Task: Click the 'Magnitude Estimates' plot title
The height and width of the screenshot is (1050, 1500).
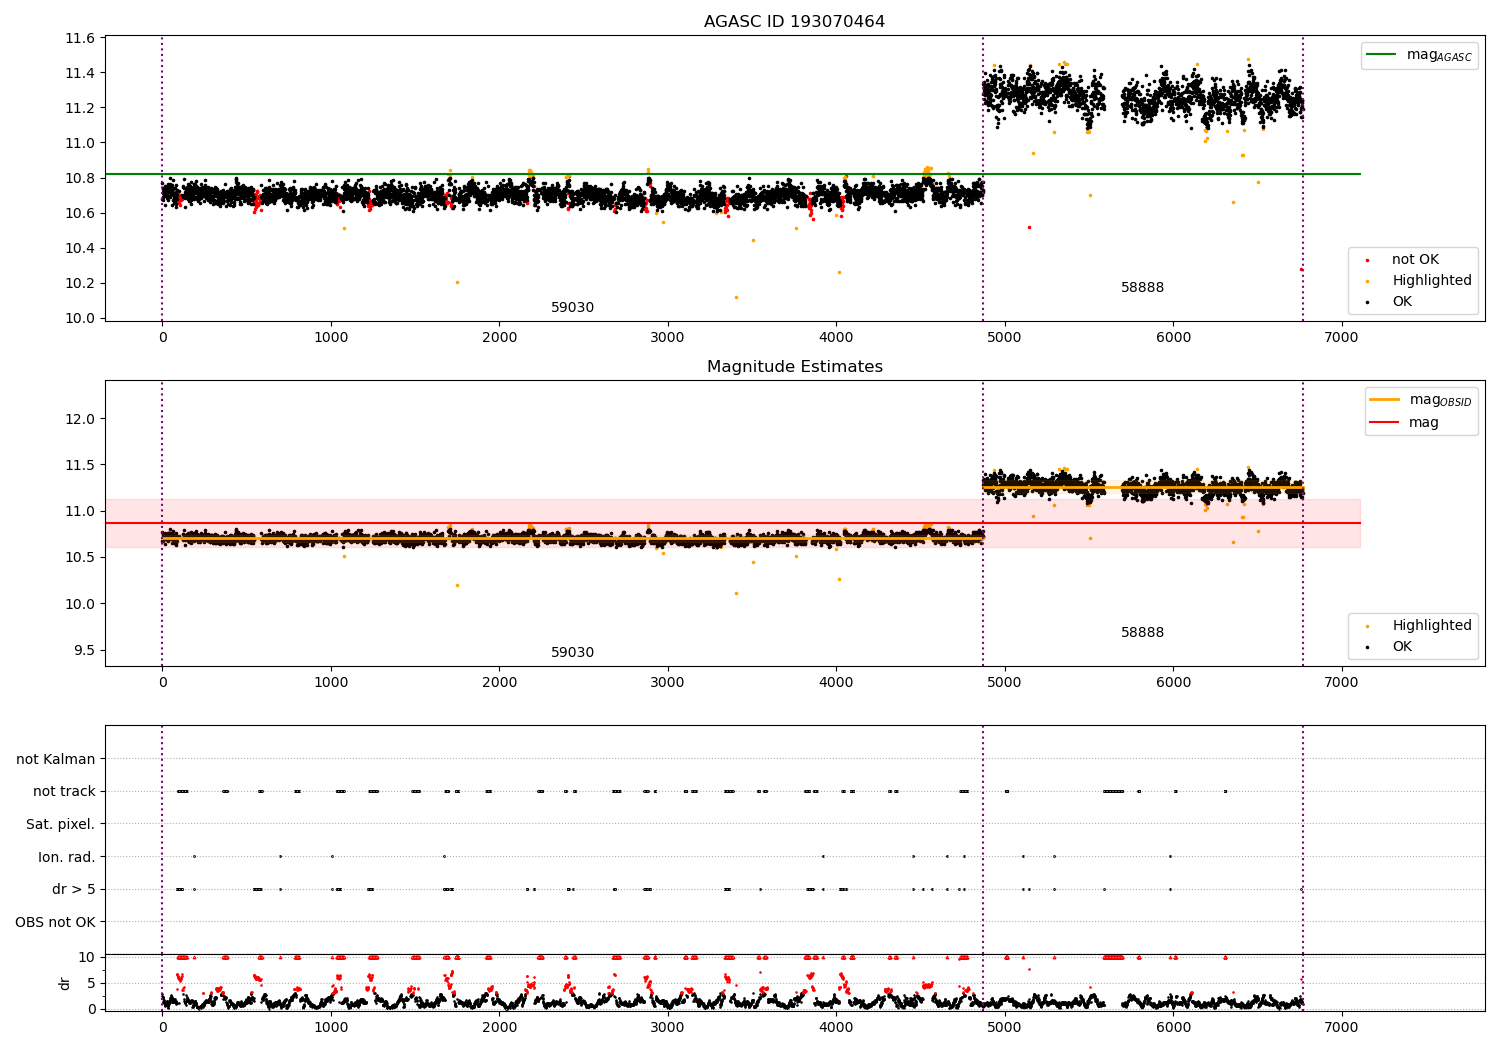Action: [794, 367]
